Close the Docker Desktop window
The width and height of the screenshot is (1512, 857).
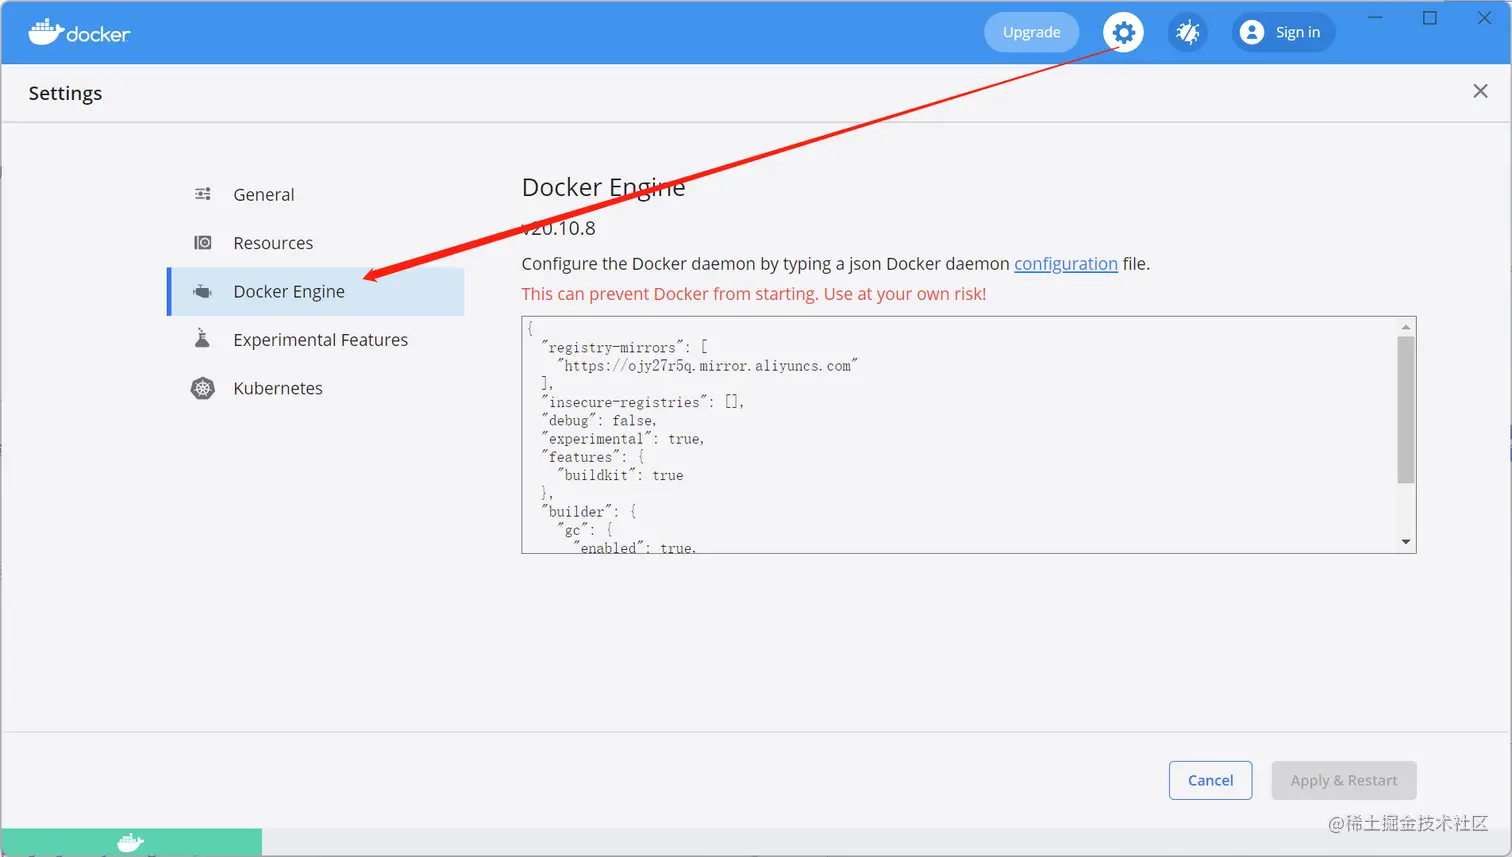(x=1484, y=18)
